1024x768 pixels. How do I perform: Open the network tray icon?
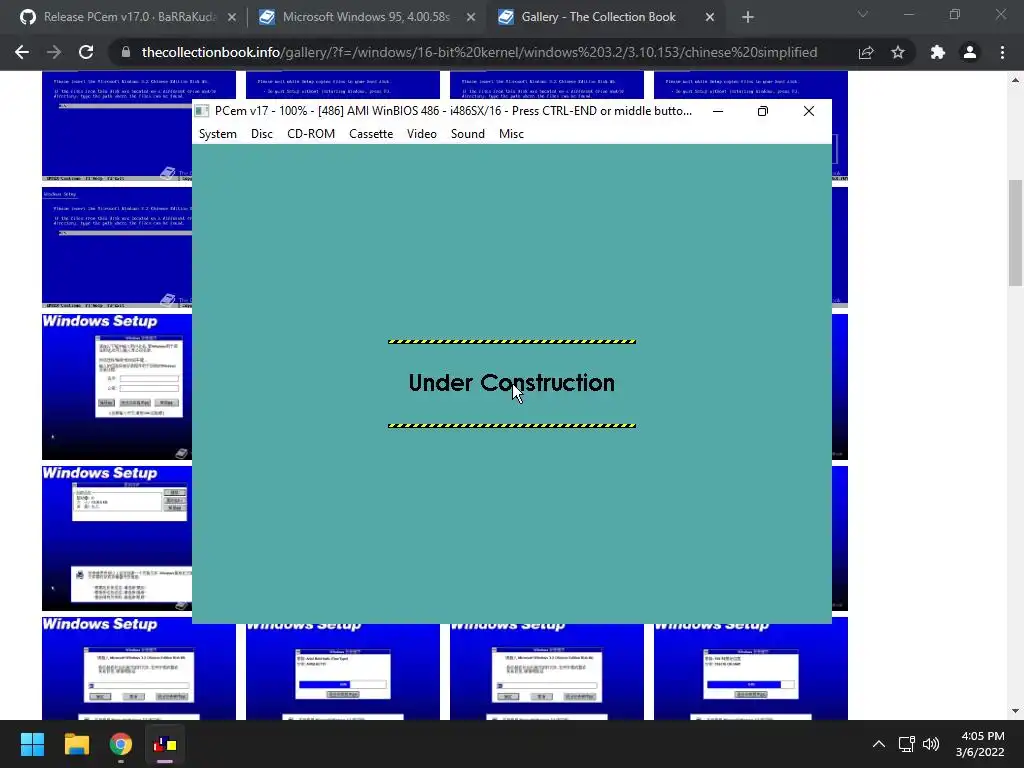pos(906,744)
